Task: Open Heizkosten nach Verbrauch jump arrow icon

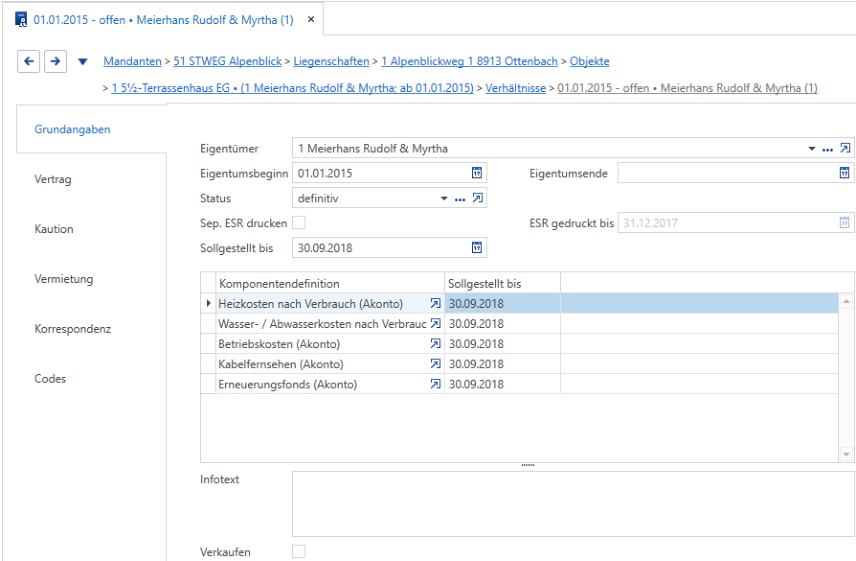Action: tap(435, 303)
